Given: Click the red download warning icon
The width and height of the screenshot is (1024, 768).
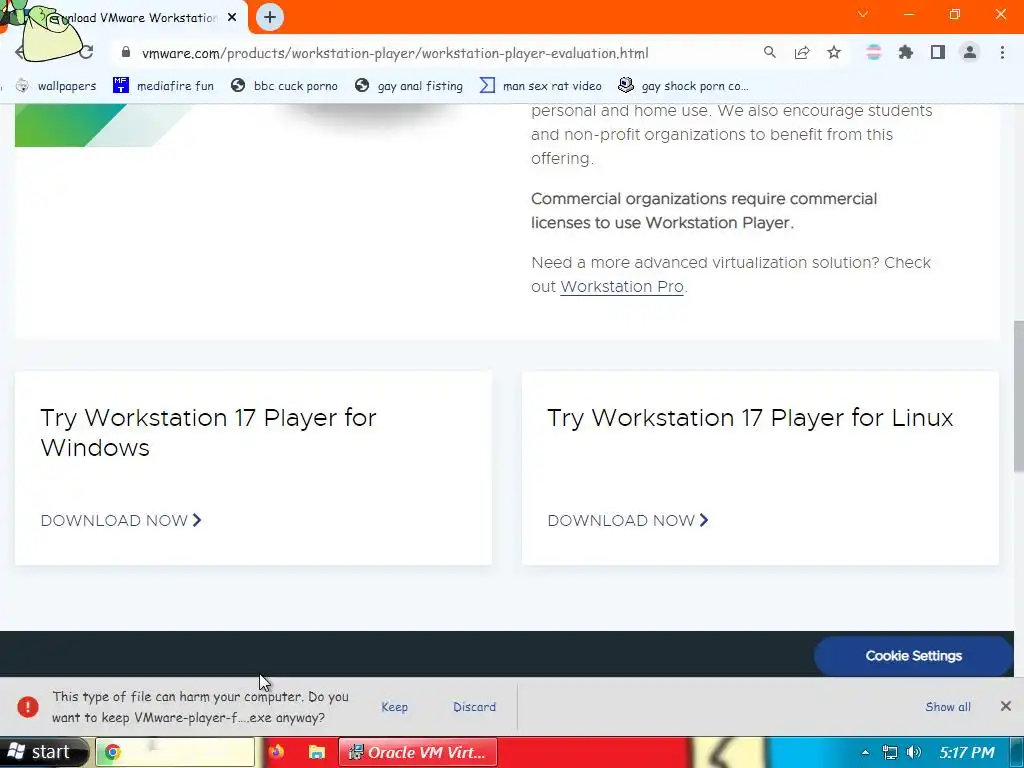Looking at the screenshot, I should pos(27,707).
